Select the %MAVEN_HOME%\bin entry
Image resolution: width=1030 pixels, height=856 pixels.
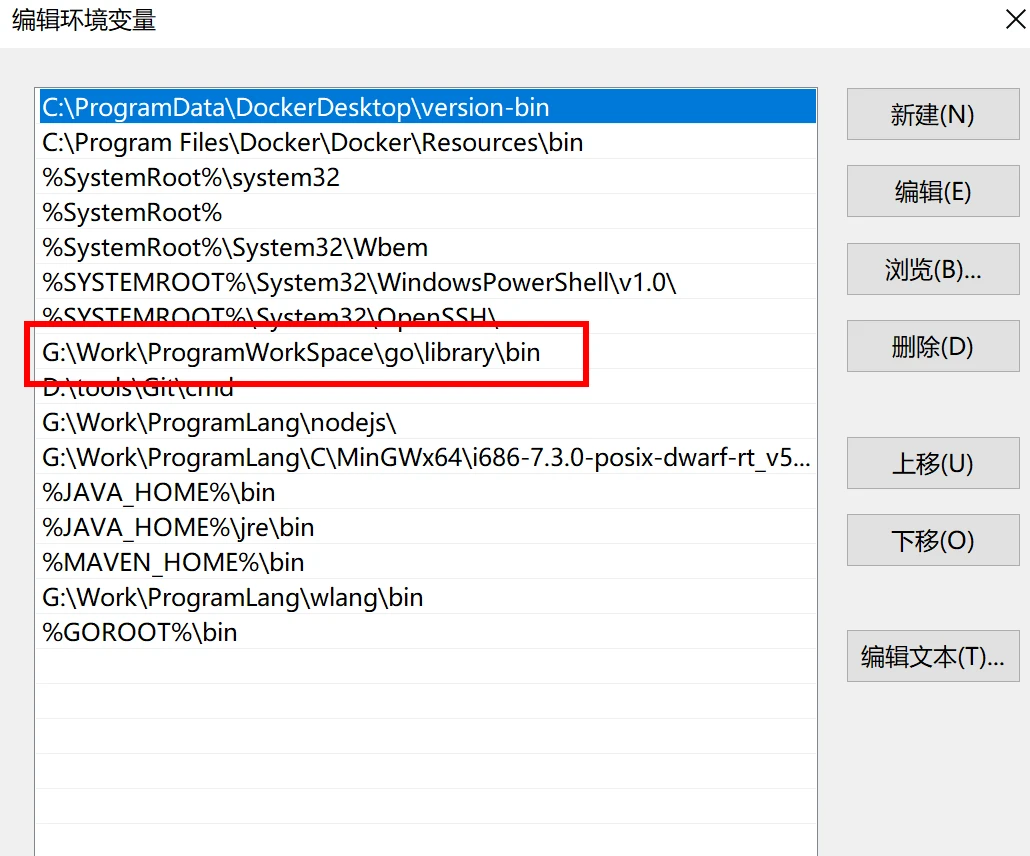(173, 563)
